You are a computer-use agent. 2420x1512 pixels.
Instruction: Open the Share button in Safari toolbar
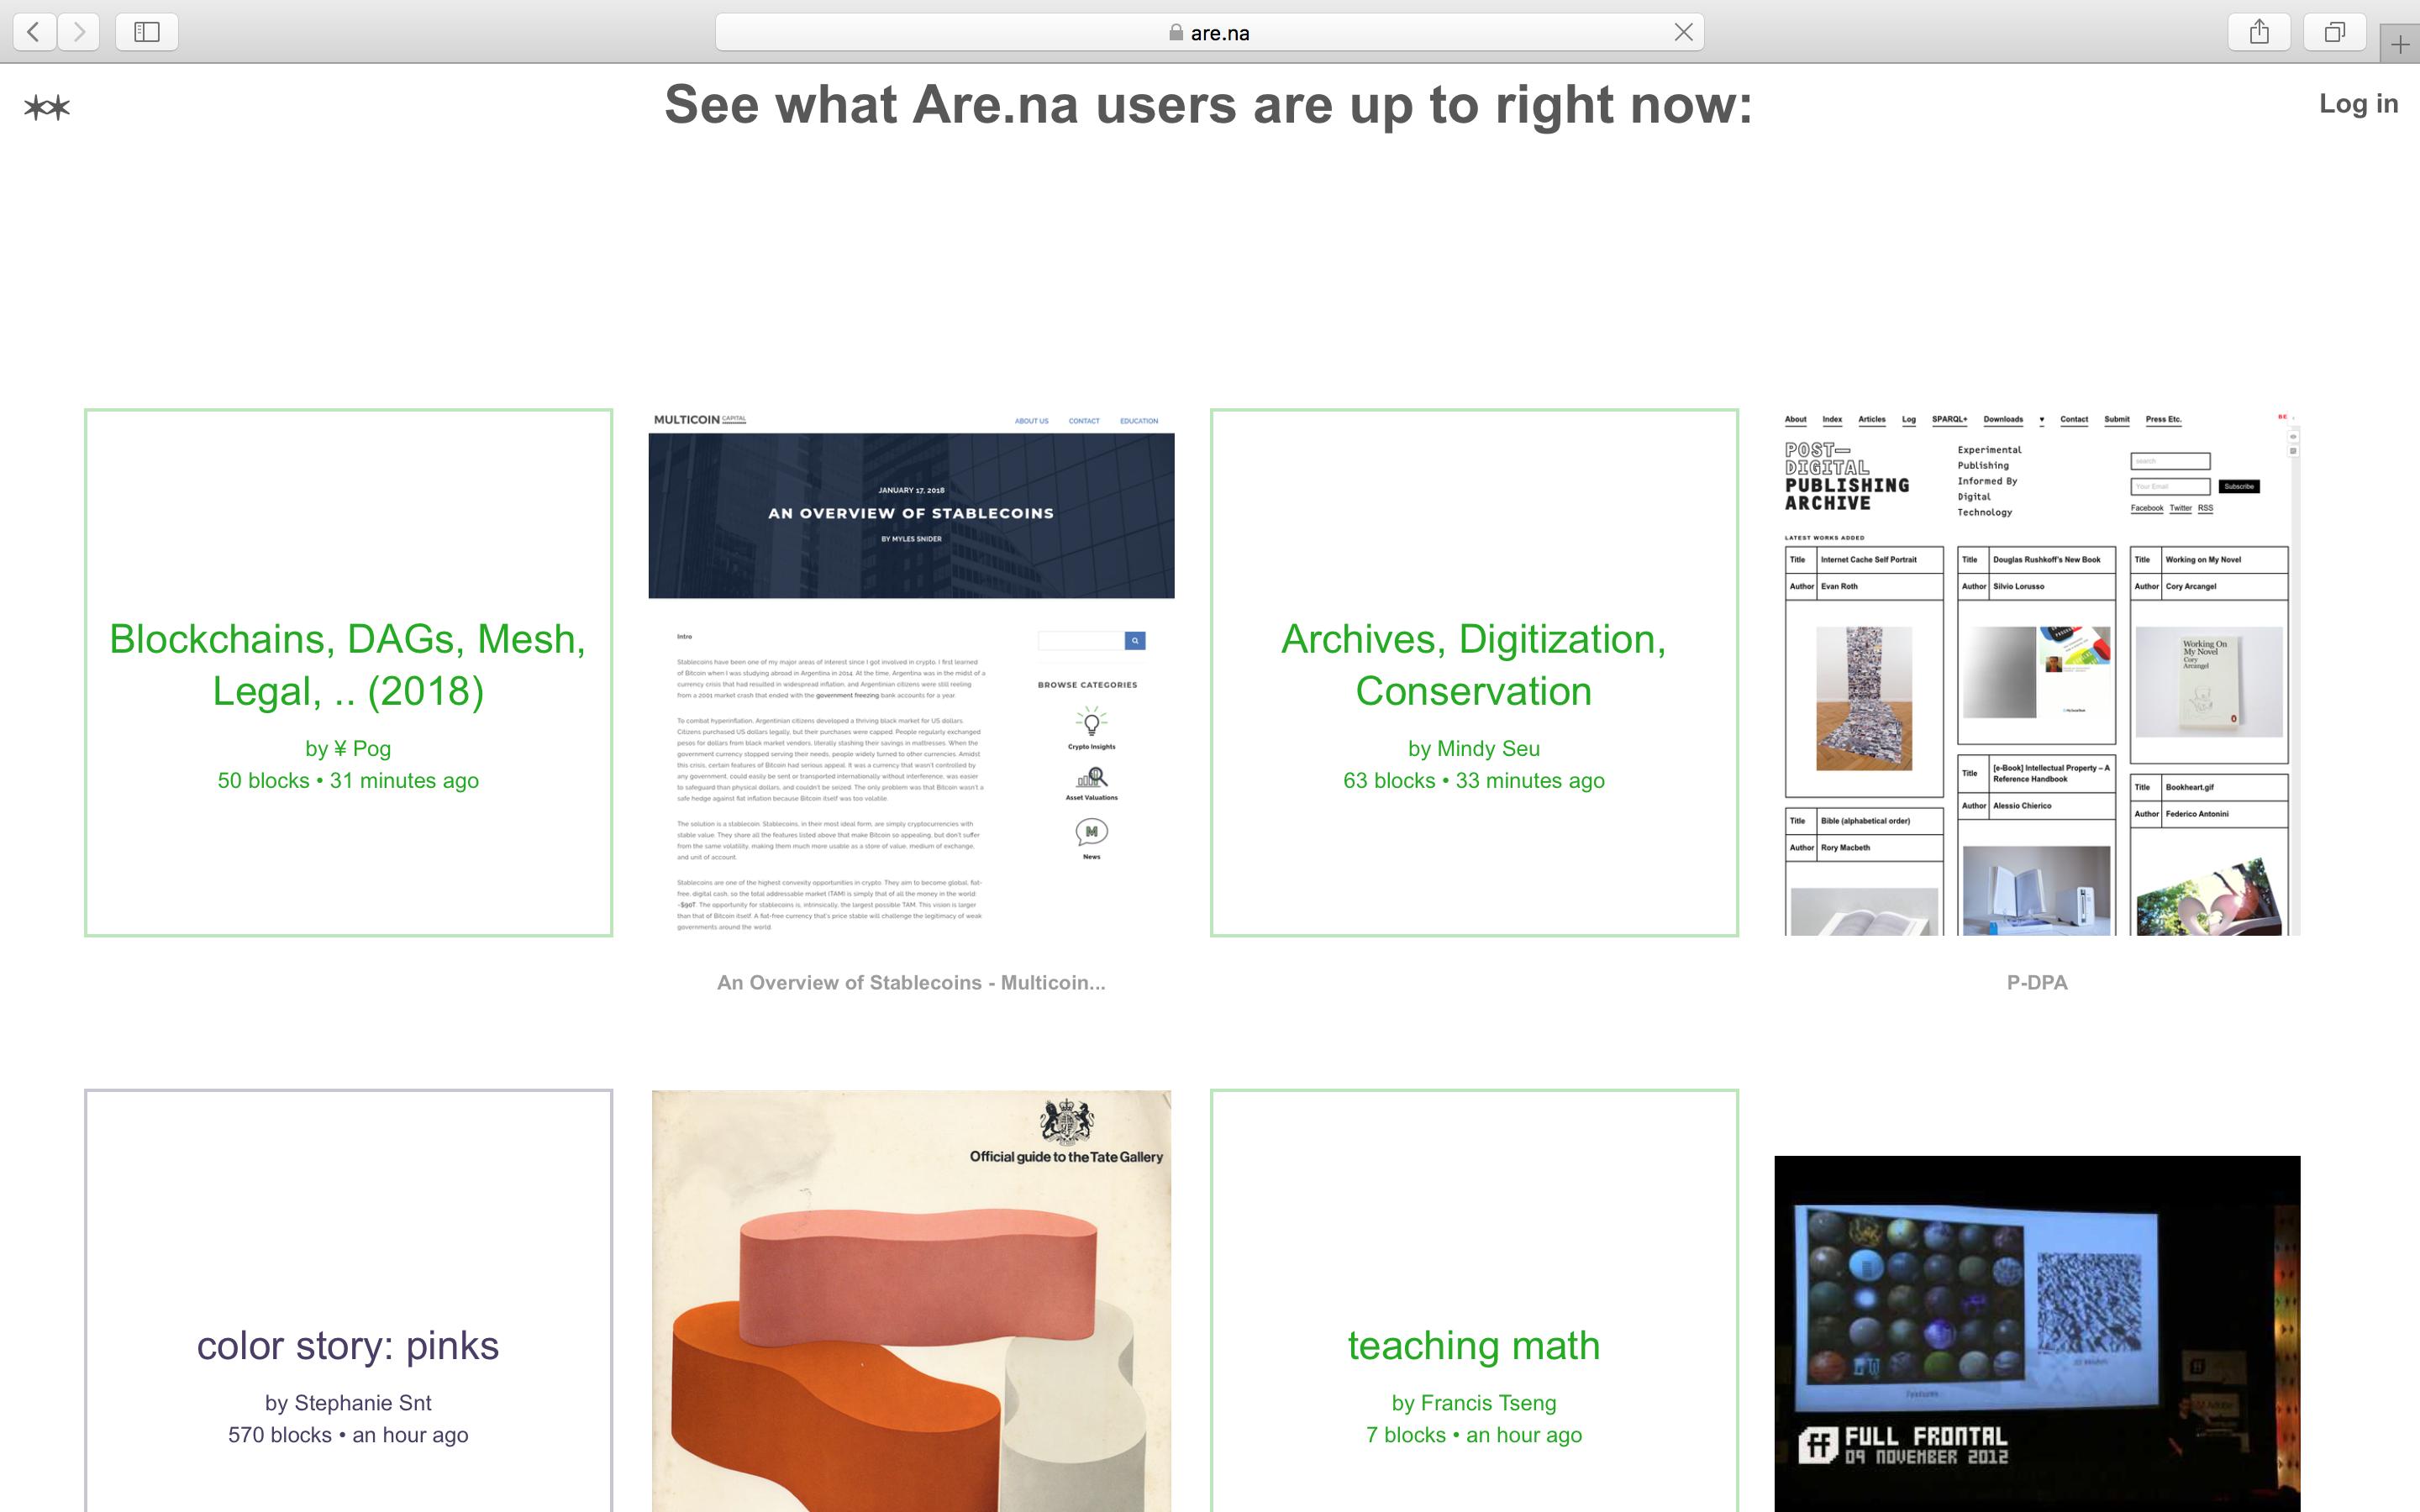[2259, 32]
